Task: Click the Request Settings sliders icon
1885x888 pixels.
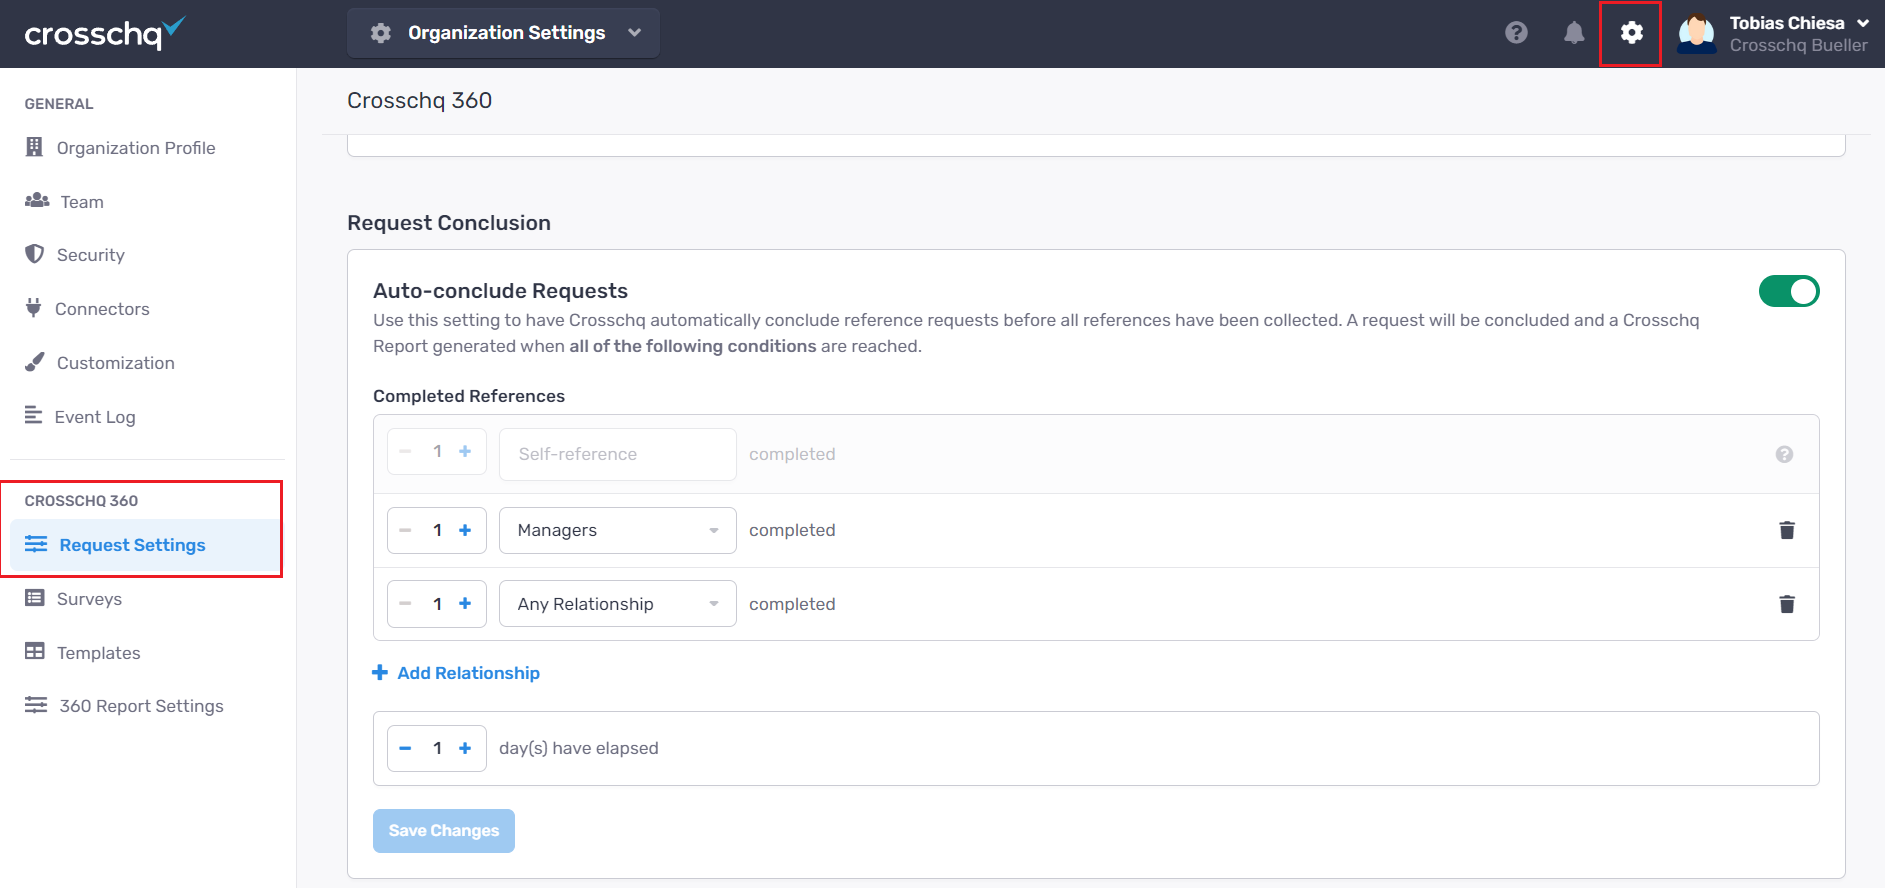Action: coord(36,544)
